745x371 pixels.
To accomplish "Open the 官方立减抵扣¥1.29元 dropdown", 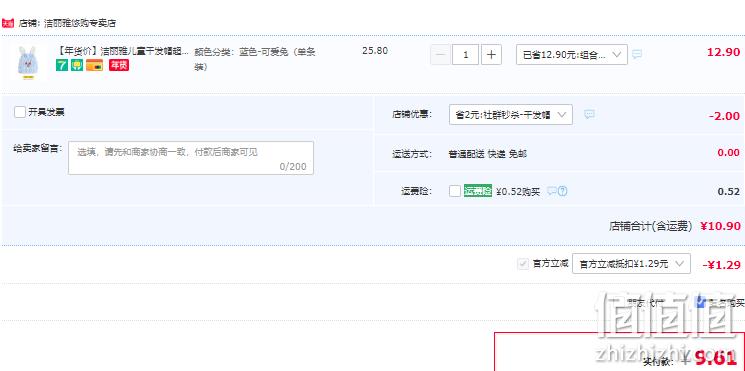I will (x=631, y=264).
